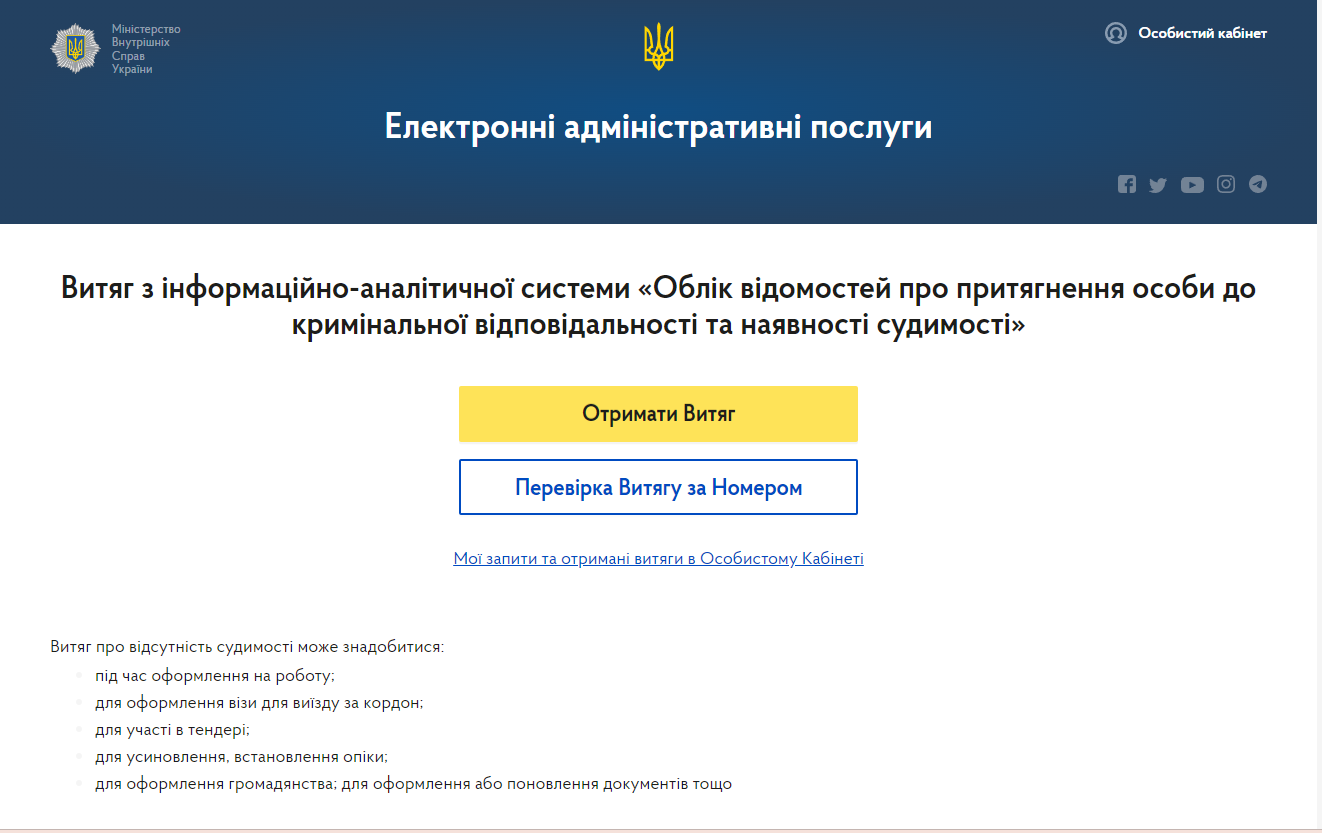The width and height of the screenshot is (1322, 833).
Task: Click the Електронні адміністративні послуги header title
Action: pyautogui.click(x=658, y=128)
